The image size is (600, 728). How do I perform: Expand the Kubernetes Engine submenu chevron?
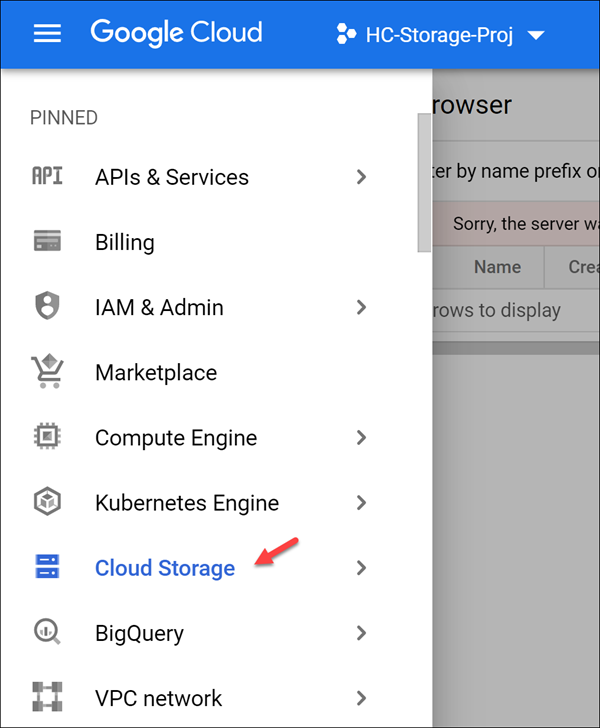[361, 503]
